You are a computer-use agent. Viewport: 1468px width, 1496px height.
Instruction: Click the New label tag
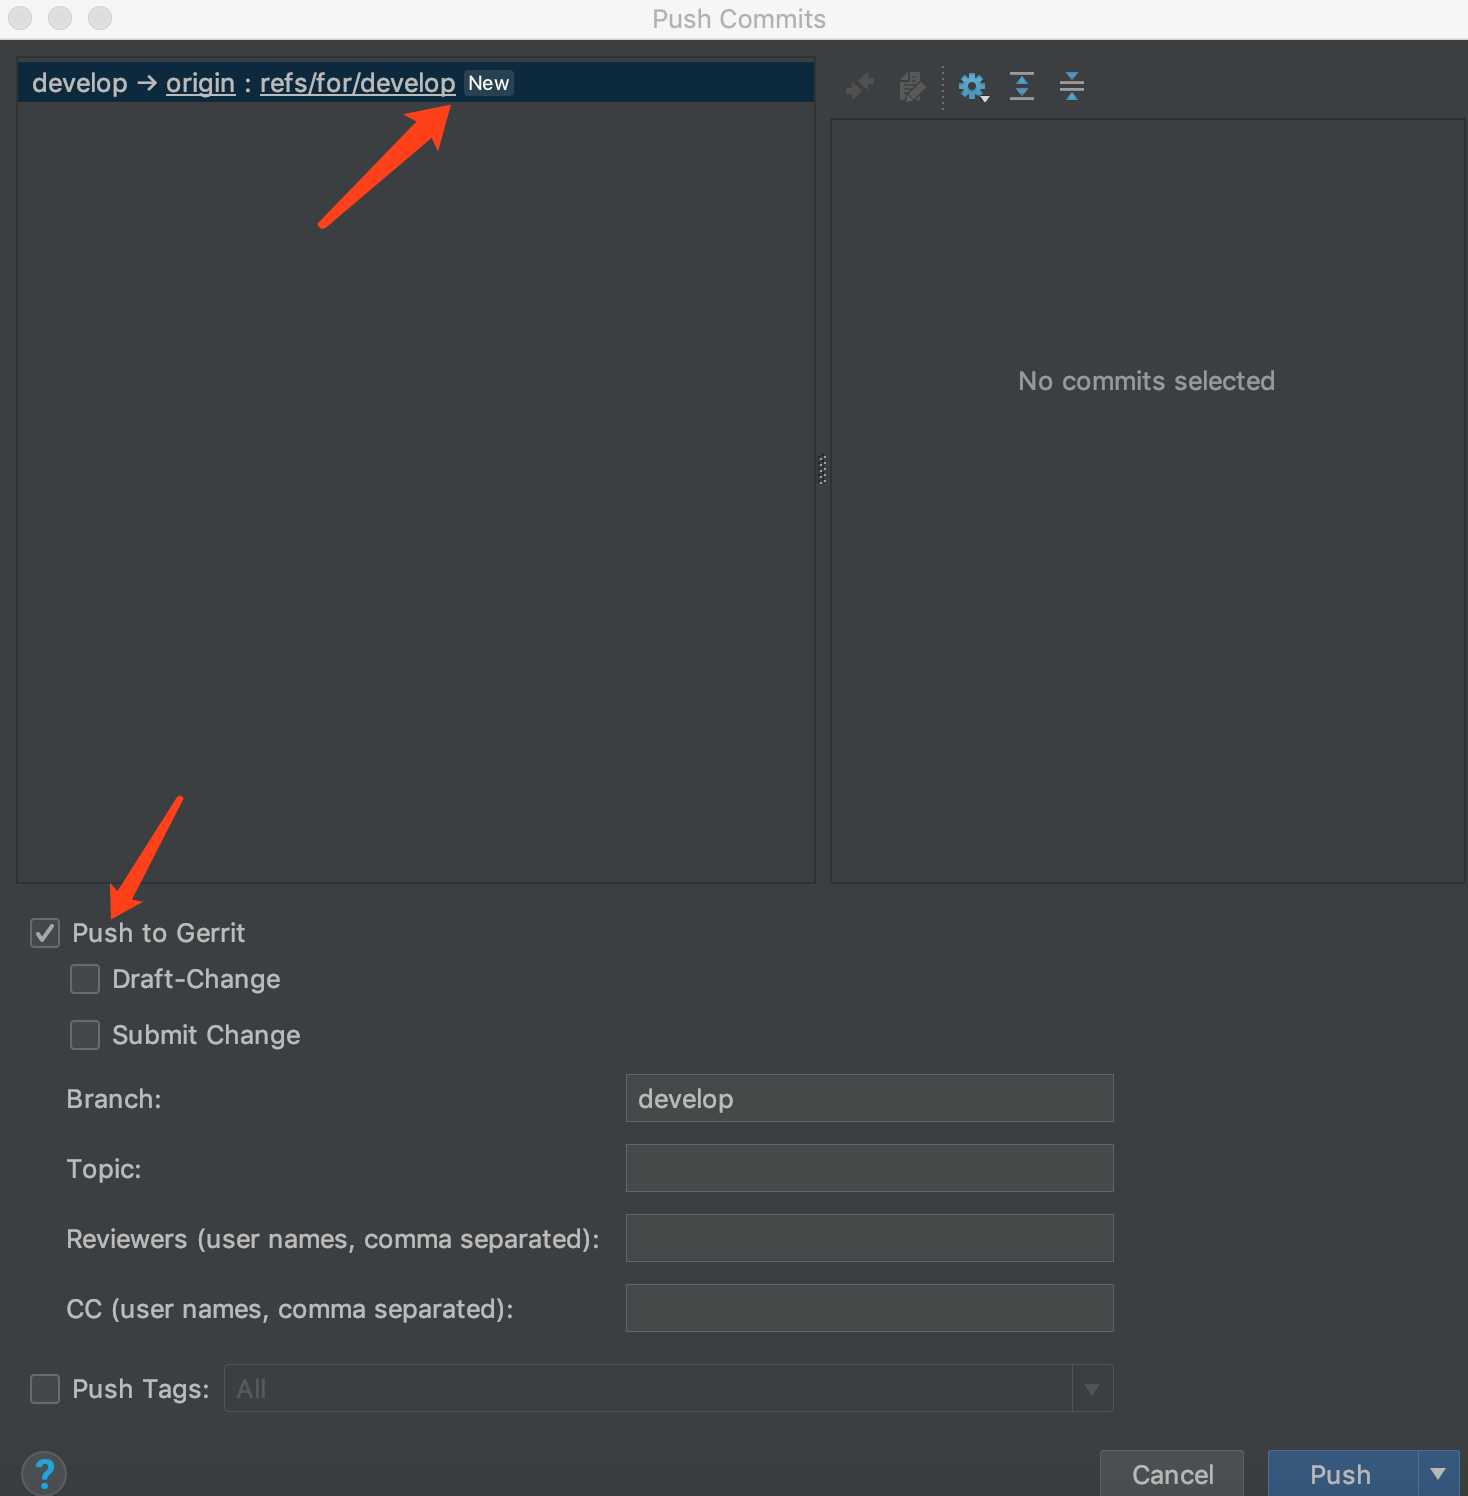click(x=489, y=83)
